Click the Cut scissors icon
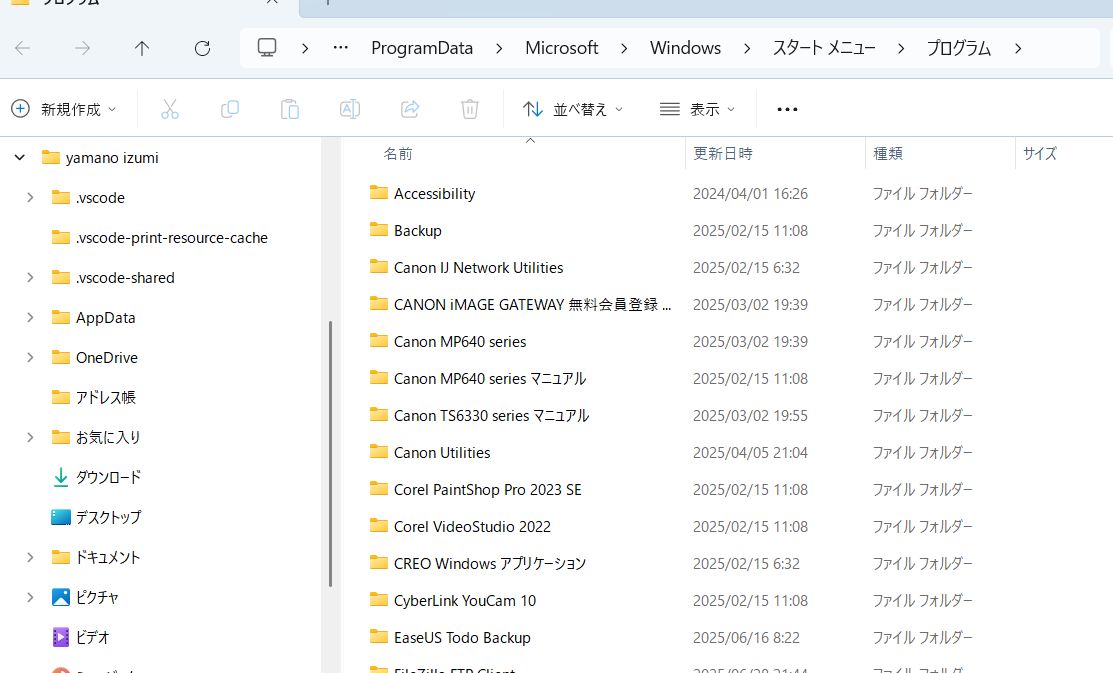This screenshot has width=1113, height=673. click(170, 109)
